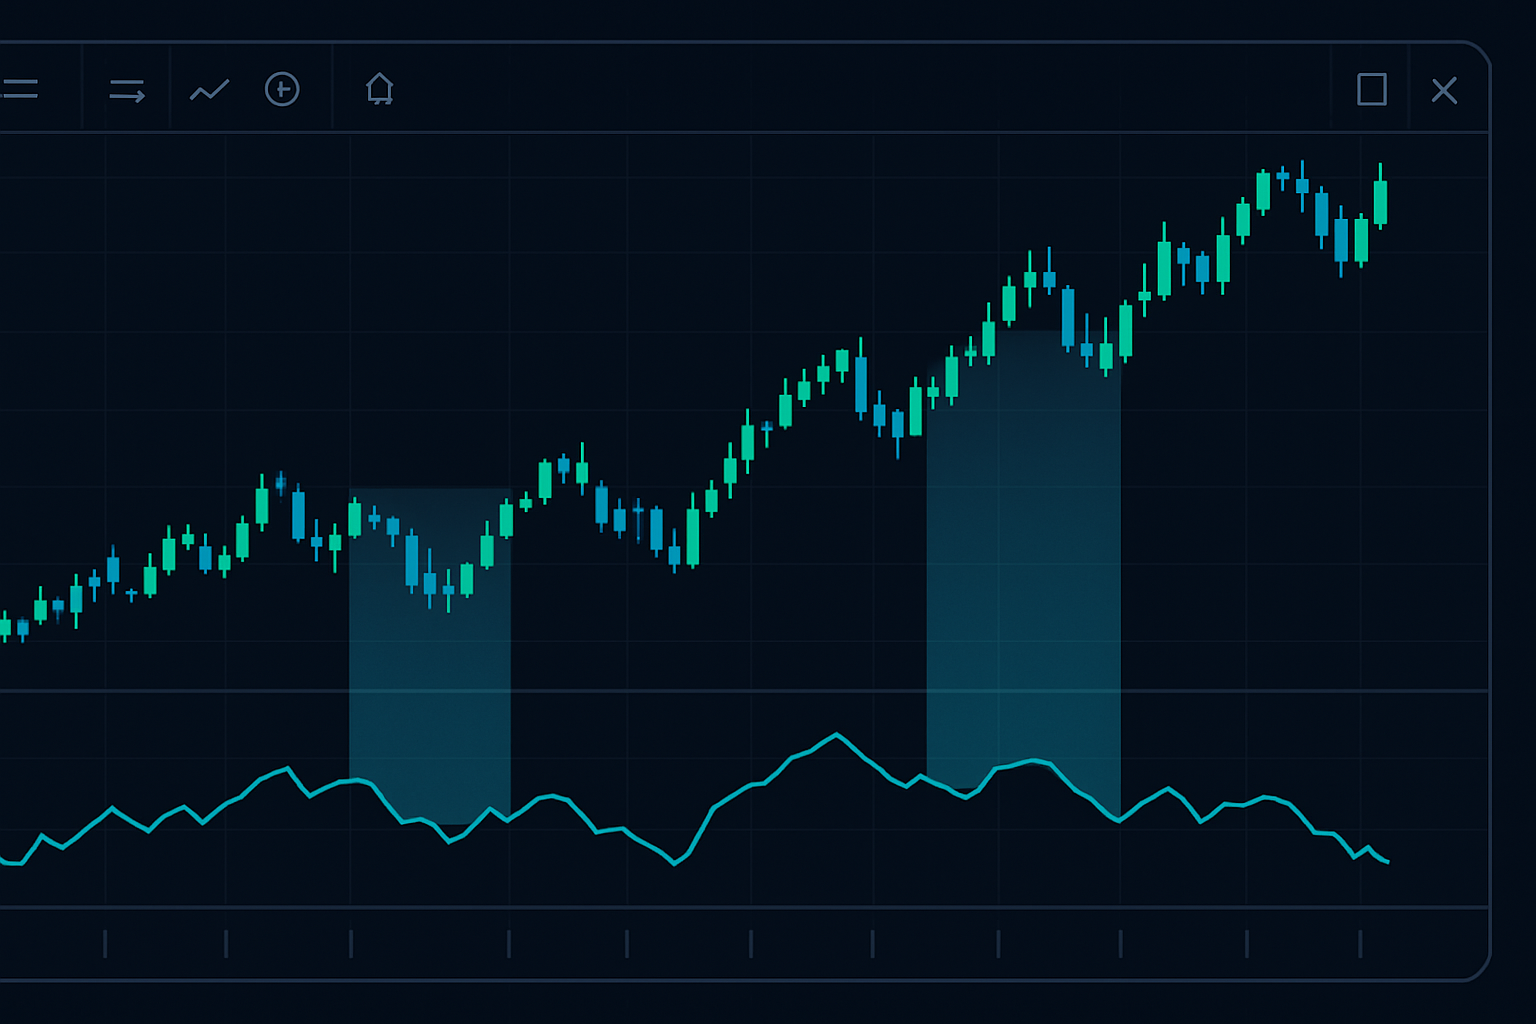Click the divider between chart and indicator panels
Viewport: 1536px width, 1024px height.
700,692
